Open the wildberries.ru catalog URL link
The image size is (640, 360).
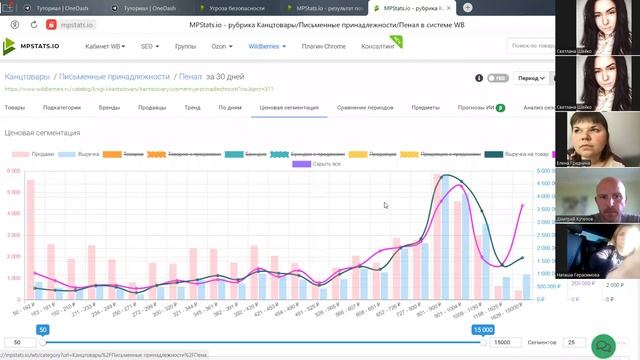pyautogui.click(x=139, y=89)
